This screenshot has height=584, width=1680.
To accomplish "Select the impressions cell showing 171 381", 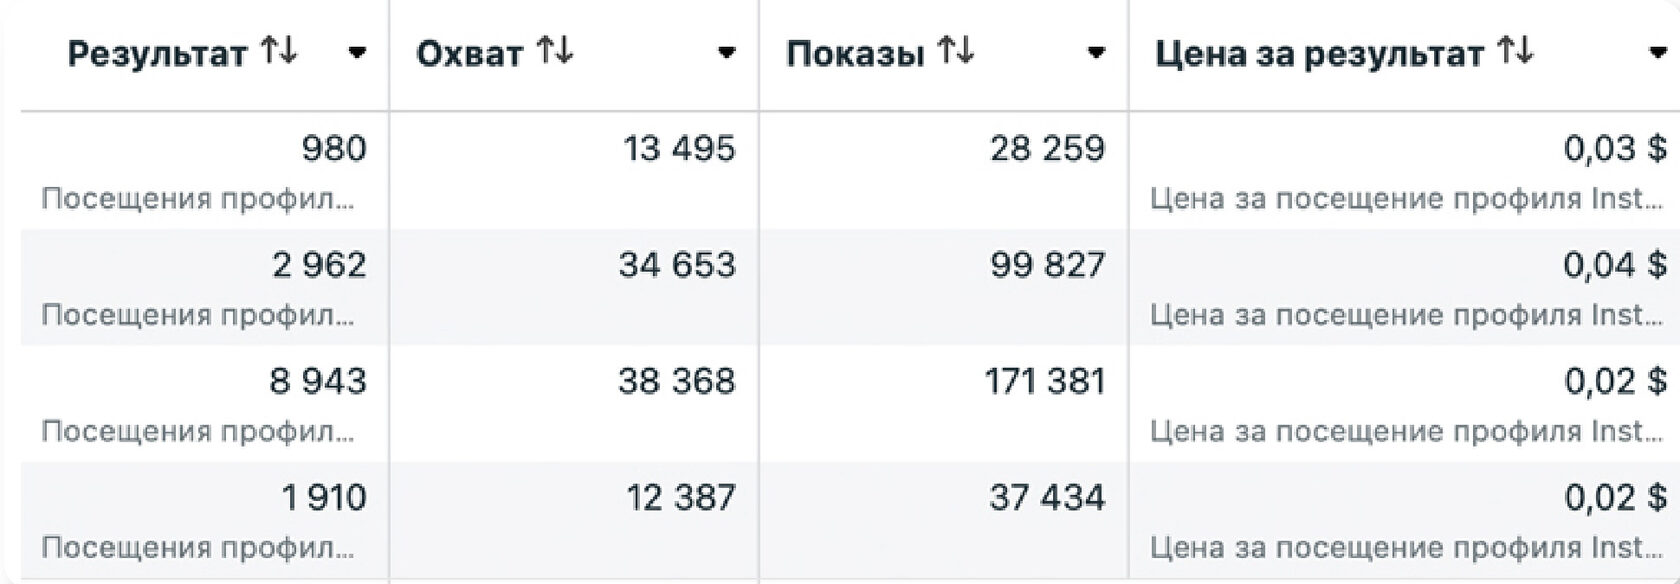I will (944, 403).
